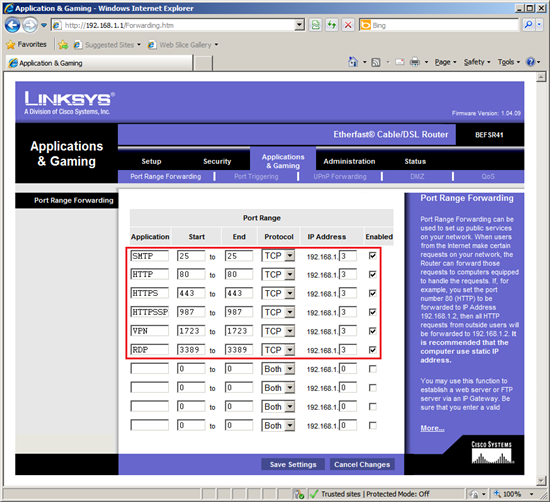Select the Application & Gaming browser tab

click(x=99, y=63)
